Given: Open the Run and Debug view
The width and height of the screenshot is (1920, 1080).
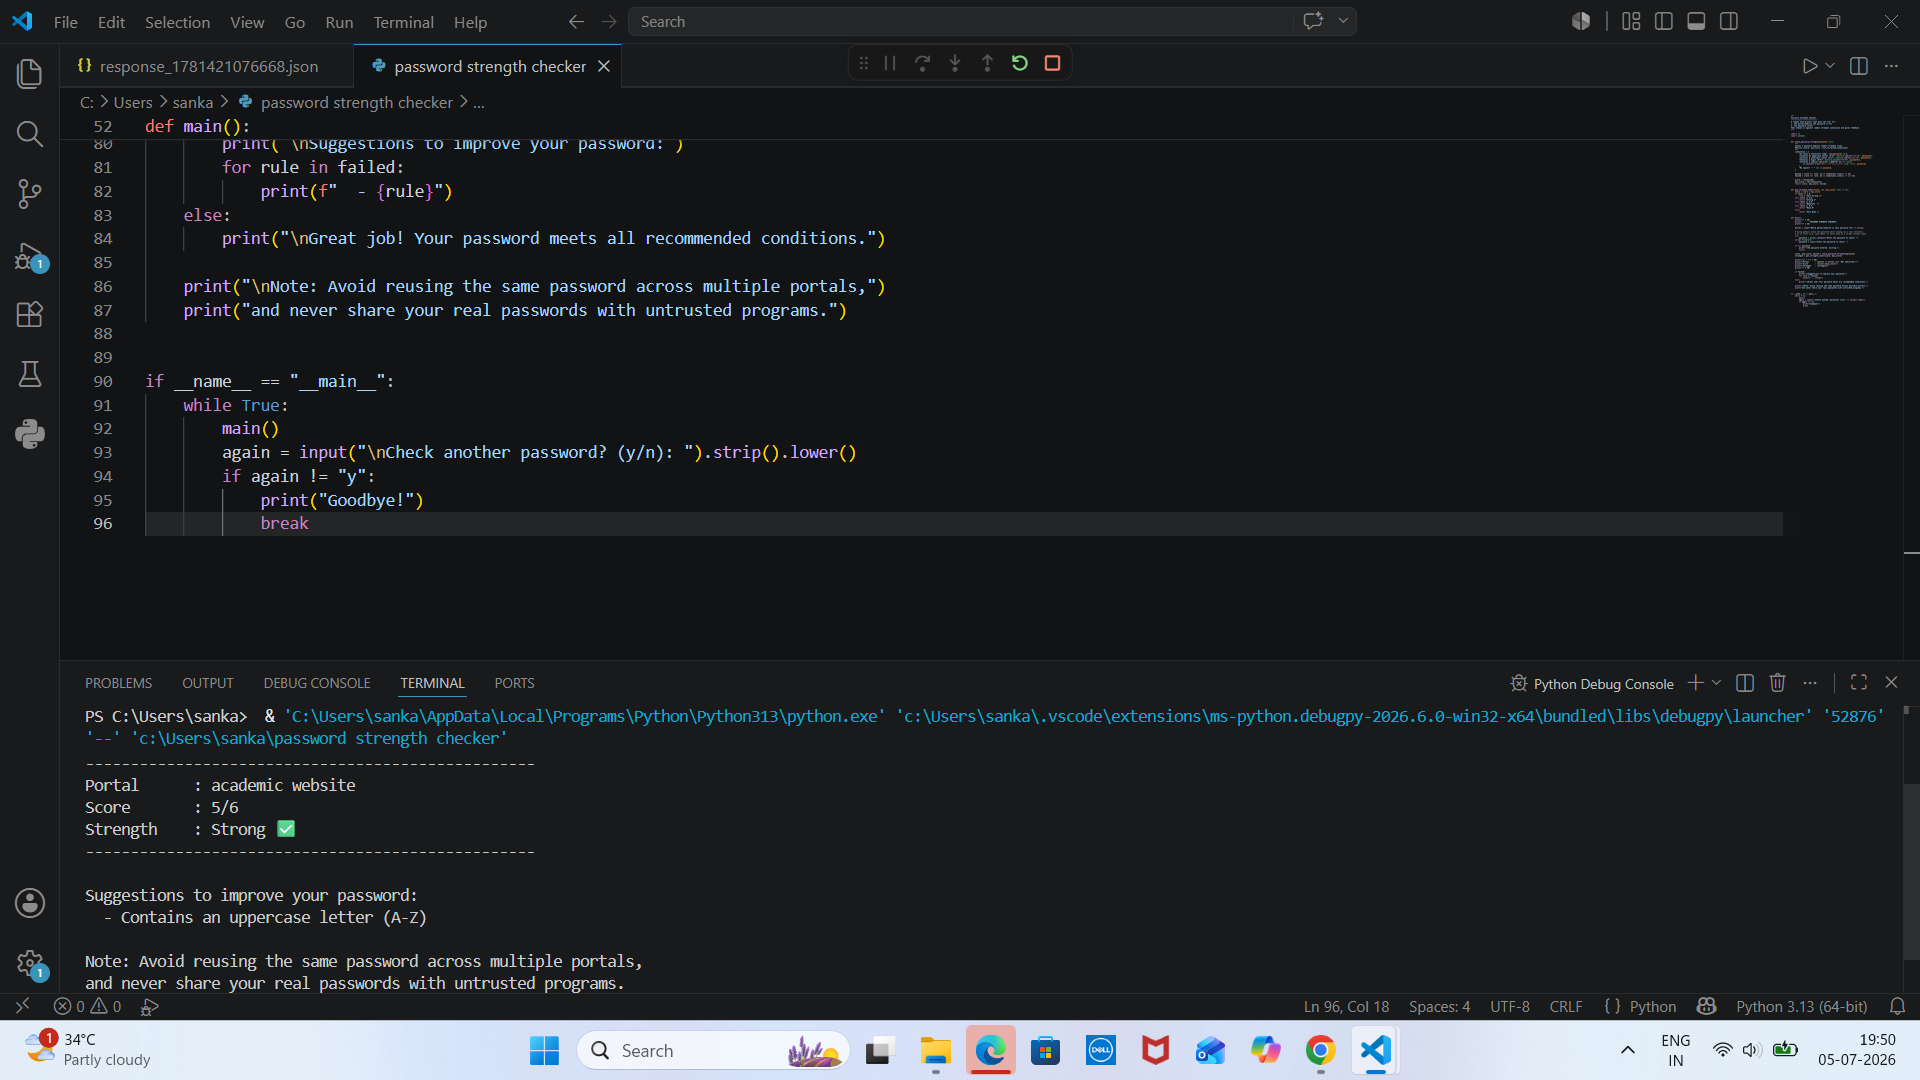Looking at the screenshot, I should (x=30, y=256).
